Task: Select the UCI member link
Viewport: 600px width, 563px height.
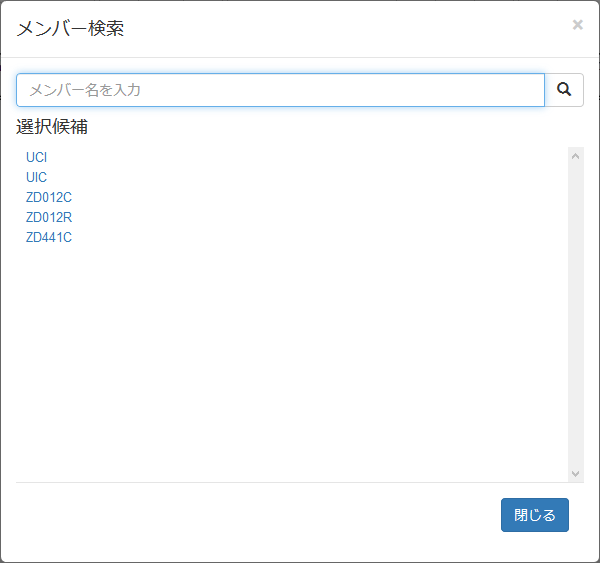Action: pyautogui.click(x=36, y=157)
